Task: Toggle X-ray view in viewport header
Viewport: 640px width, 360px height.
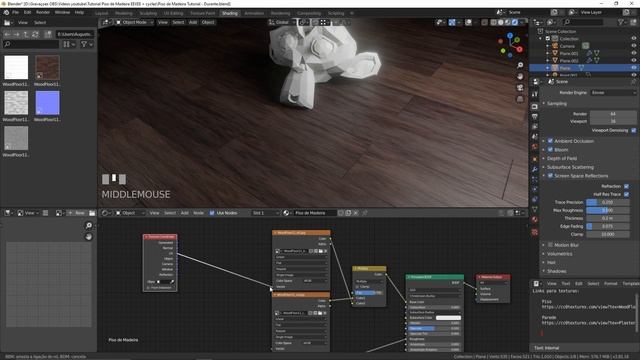Action: click(484, 22)
